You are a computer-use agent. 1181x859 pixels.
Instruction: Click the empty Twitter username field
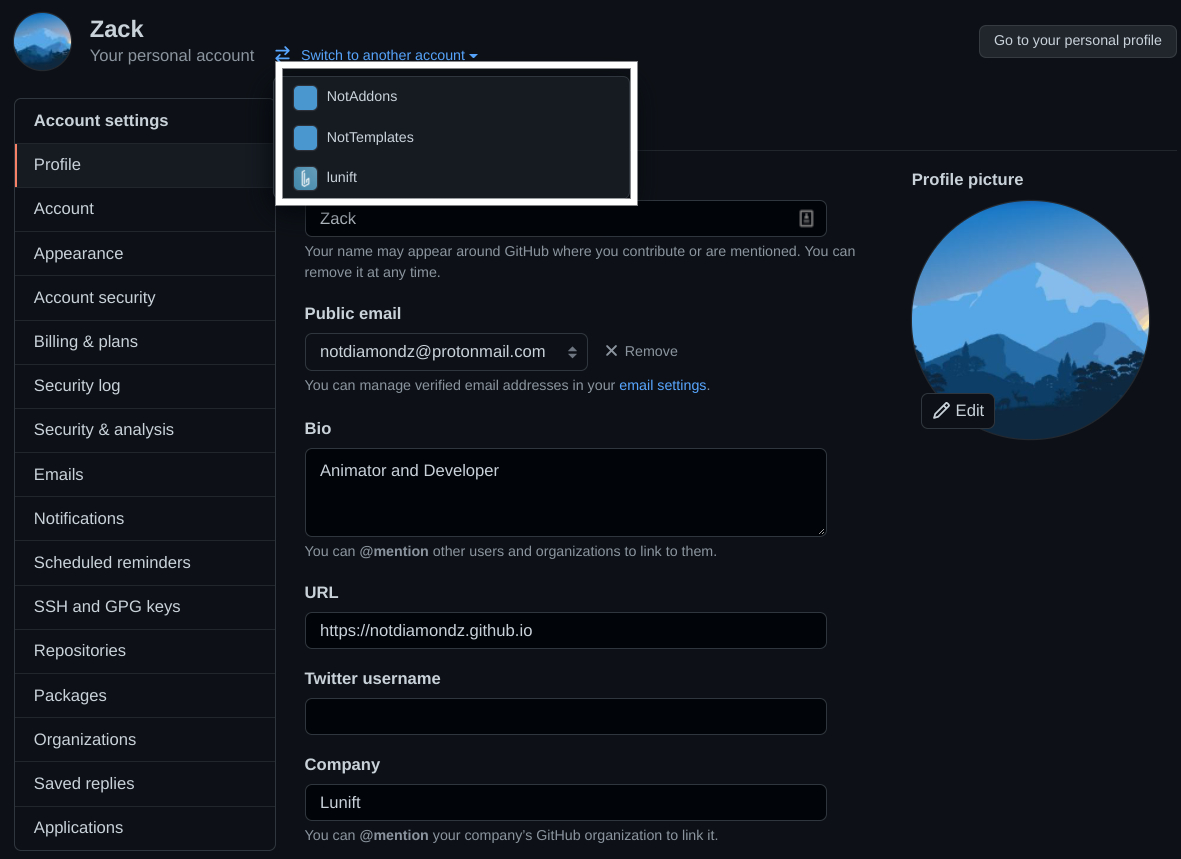[x=566, y=717]
